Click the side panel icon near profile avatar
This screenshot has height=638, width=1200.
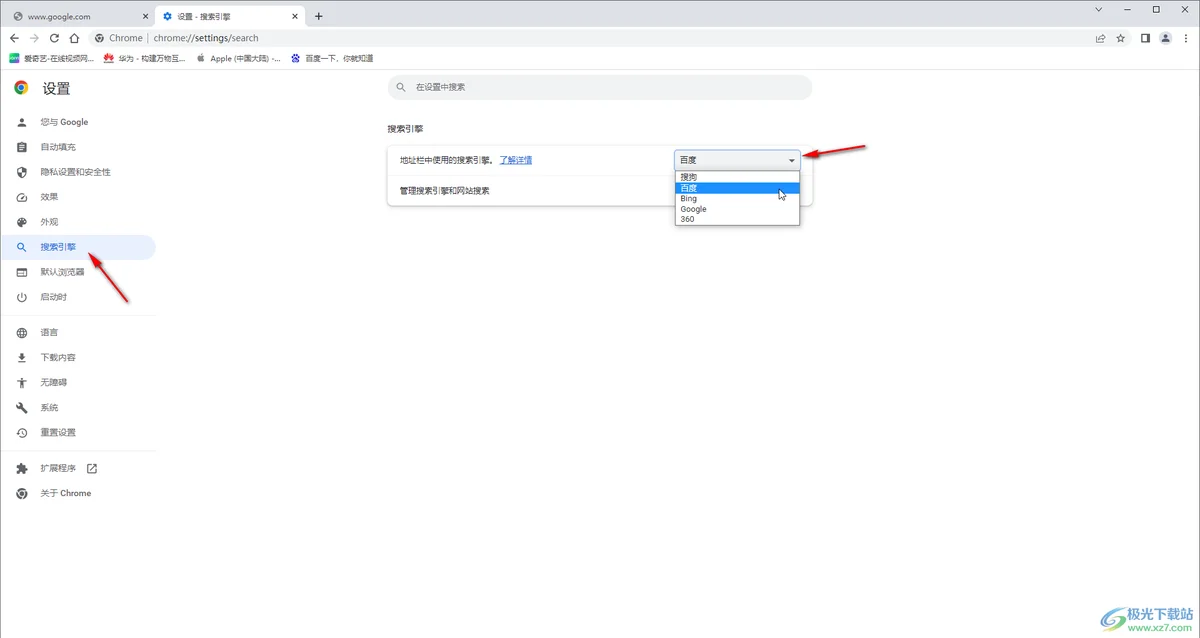click(1143, 37)
